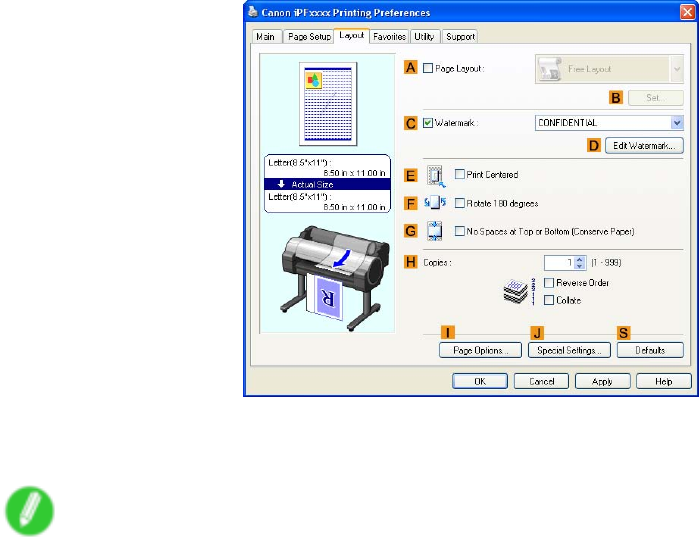The height and width of the screenshot is (539, 699).
Task: Switch to the Main tab
Action: pyautogui.click(x=266, y=37)
